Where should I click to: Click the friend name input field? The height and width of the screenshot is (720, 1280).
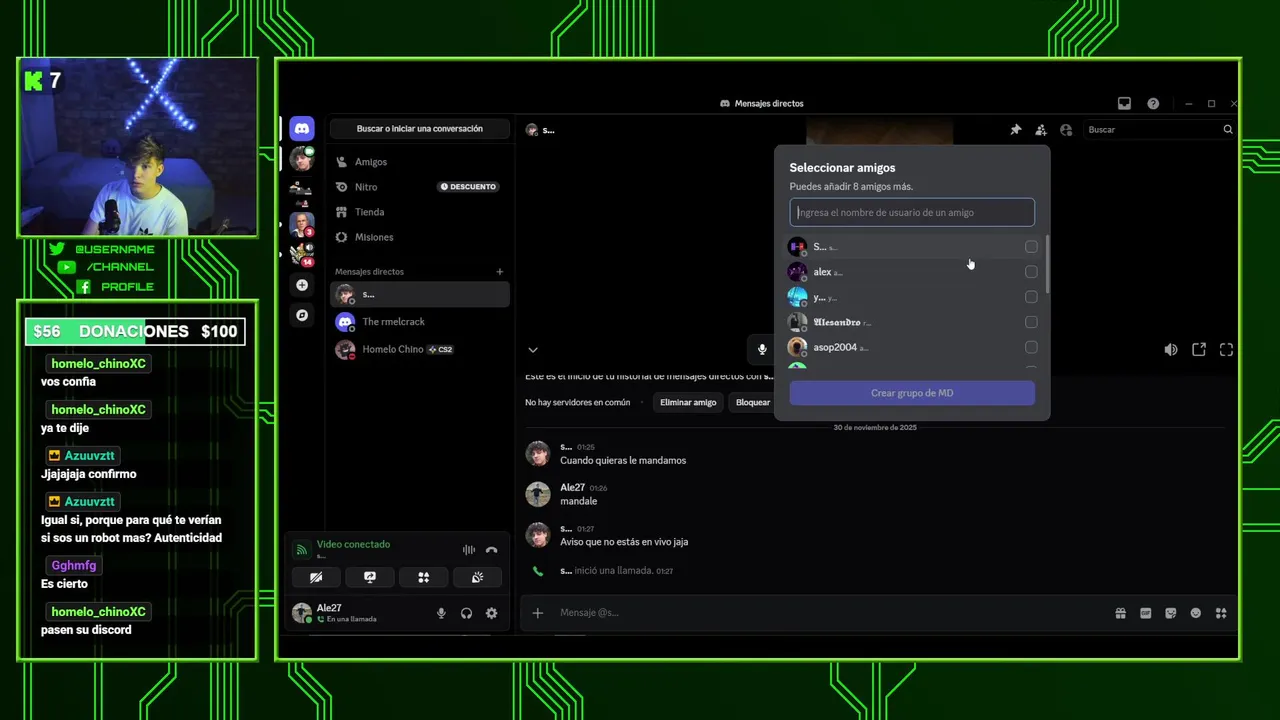[912, 212]
